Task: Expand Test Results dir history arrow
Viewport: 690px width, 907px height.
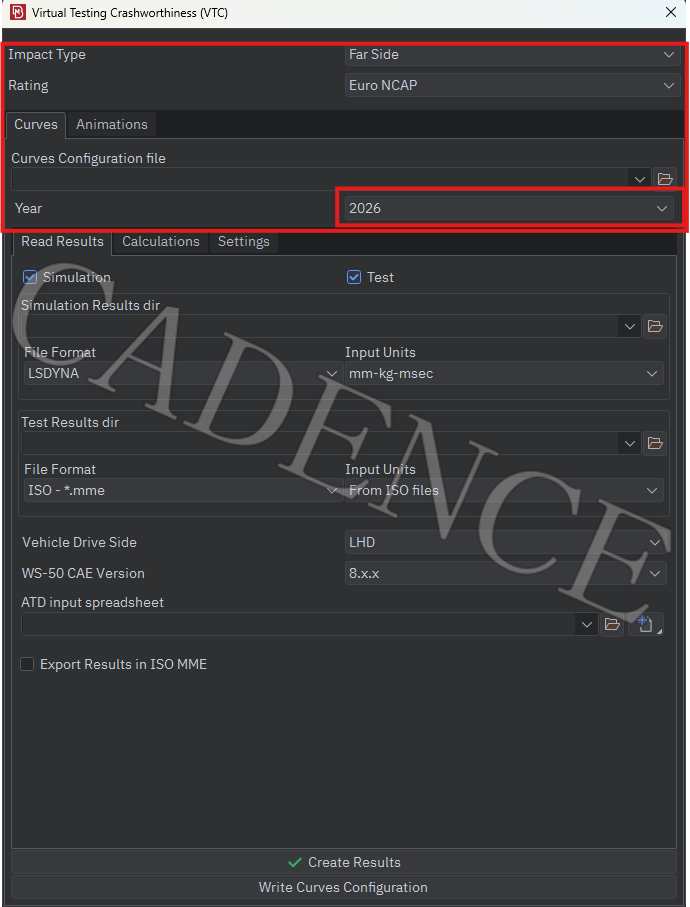Action: click(630, 444)
